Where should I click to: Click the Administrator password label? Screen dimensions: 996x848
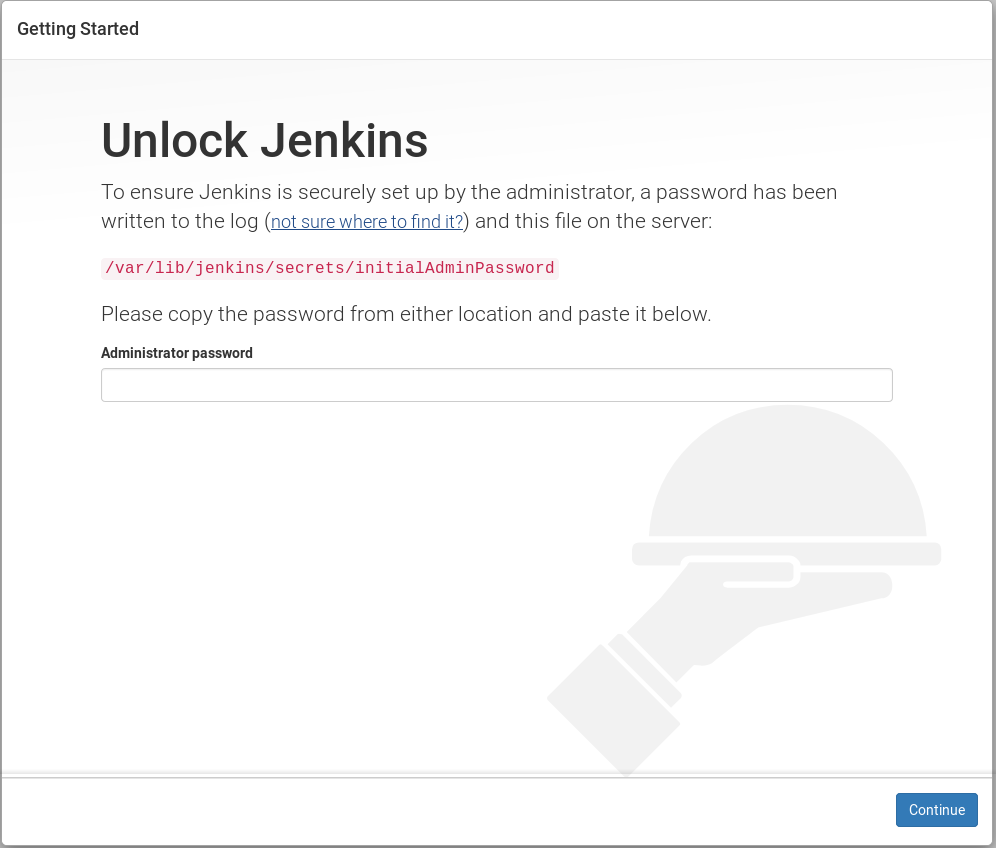pos(177,353)
